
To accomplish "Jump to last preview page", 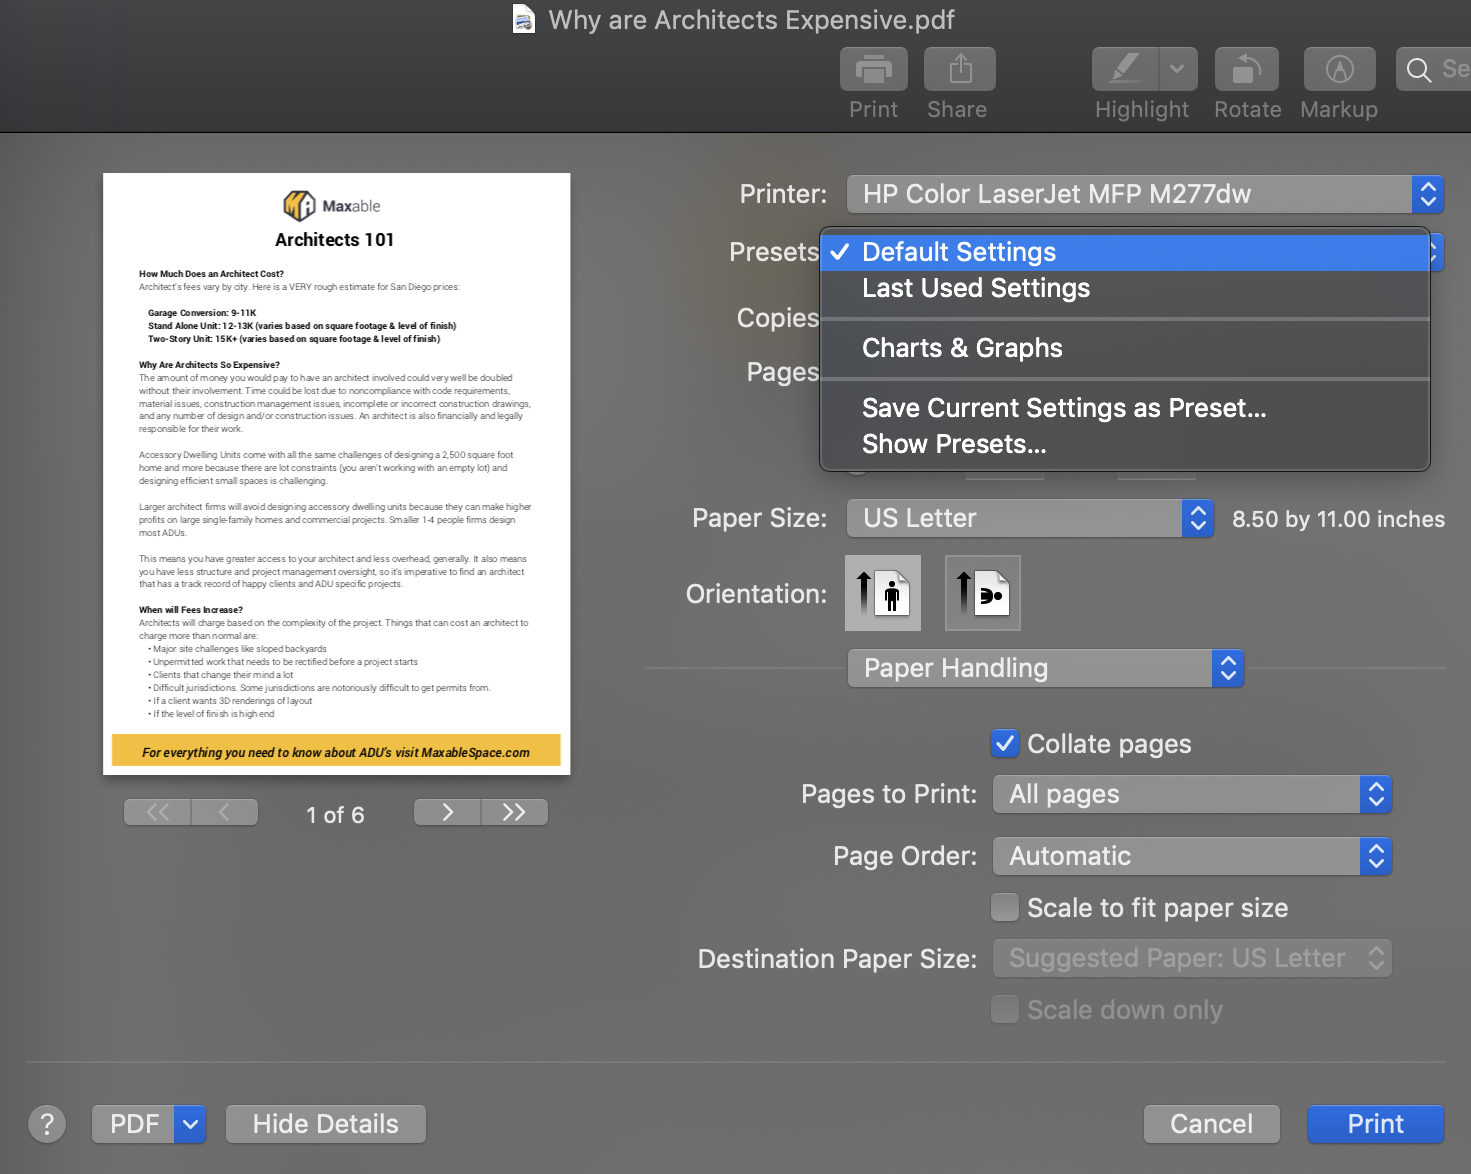I will pyautogui.click(x=514, y=812).
